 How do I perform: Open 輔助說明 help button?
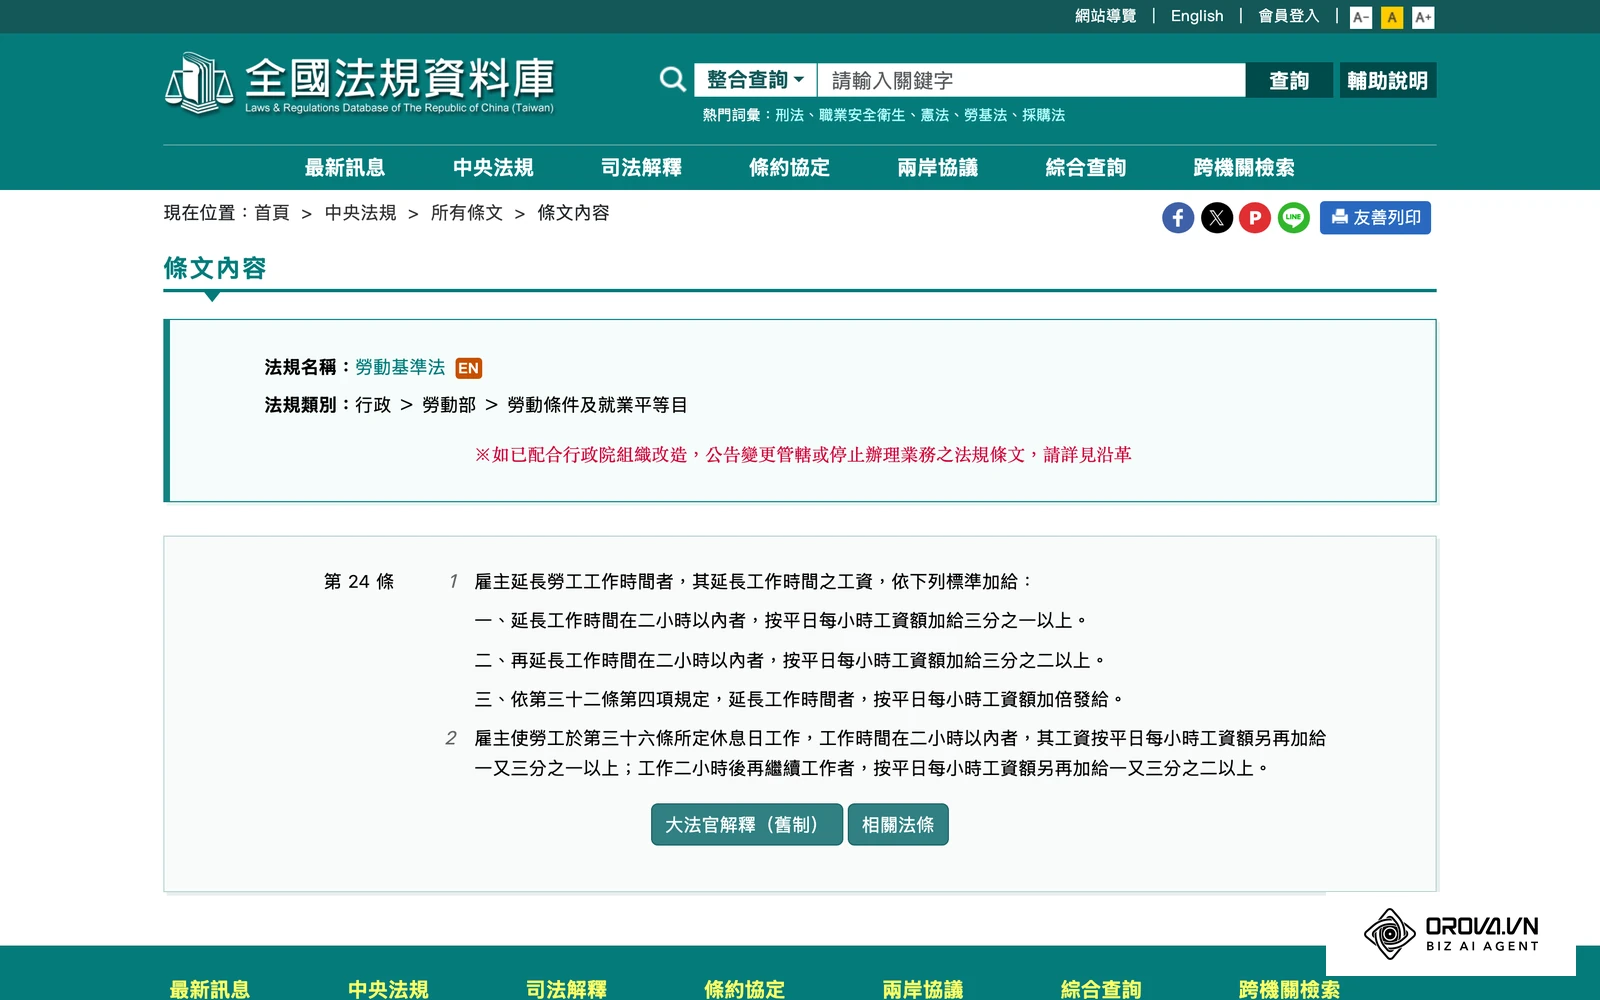click(1387, 80)
